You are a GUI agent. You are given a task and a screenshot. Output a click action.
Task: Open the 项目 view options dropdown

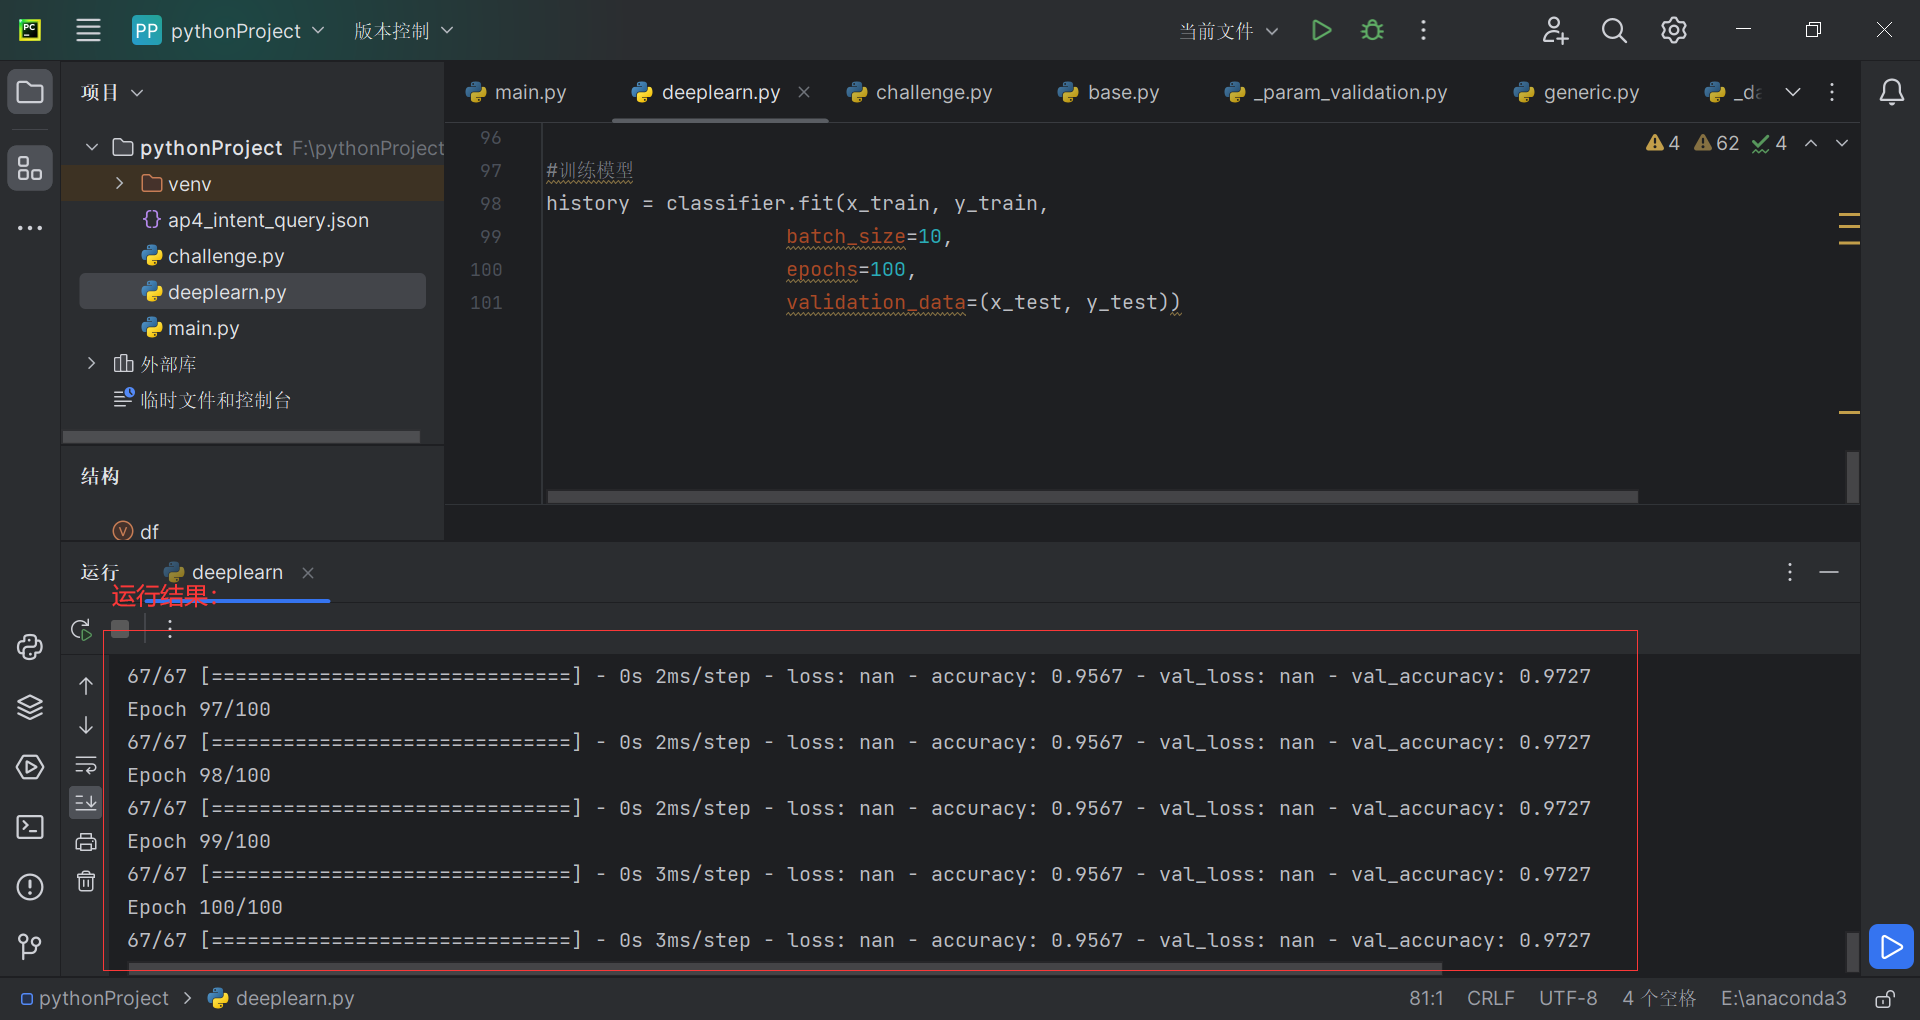[x=112, y=92]
